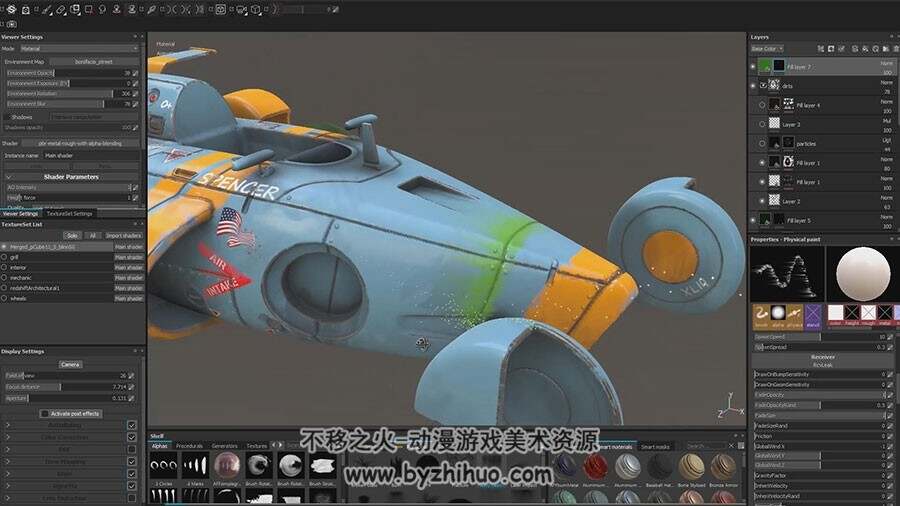Select the wheels texture set radio

[4, 298]
